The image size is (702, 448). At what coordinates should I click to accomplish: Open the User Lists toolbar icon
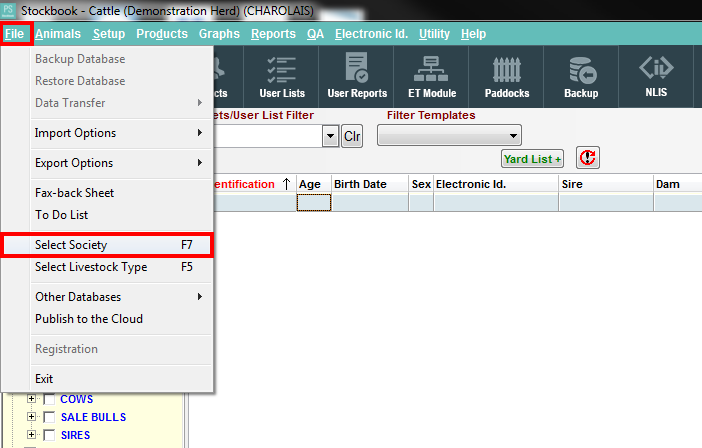[x=282, y=77]
